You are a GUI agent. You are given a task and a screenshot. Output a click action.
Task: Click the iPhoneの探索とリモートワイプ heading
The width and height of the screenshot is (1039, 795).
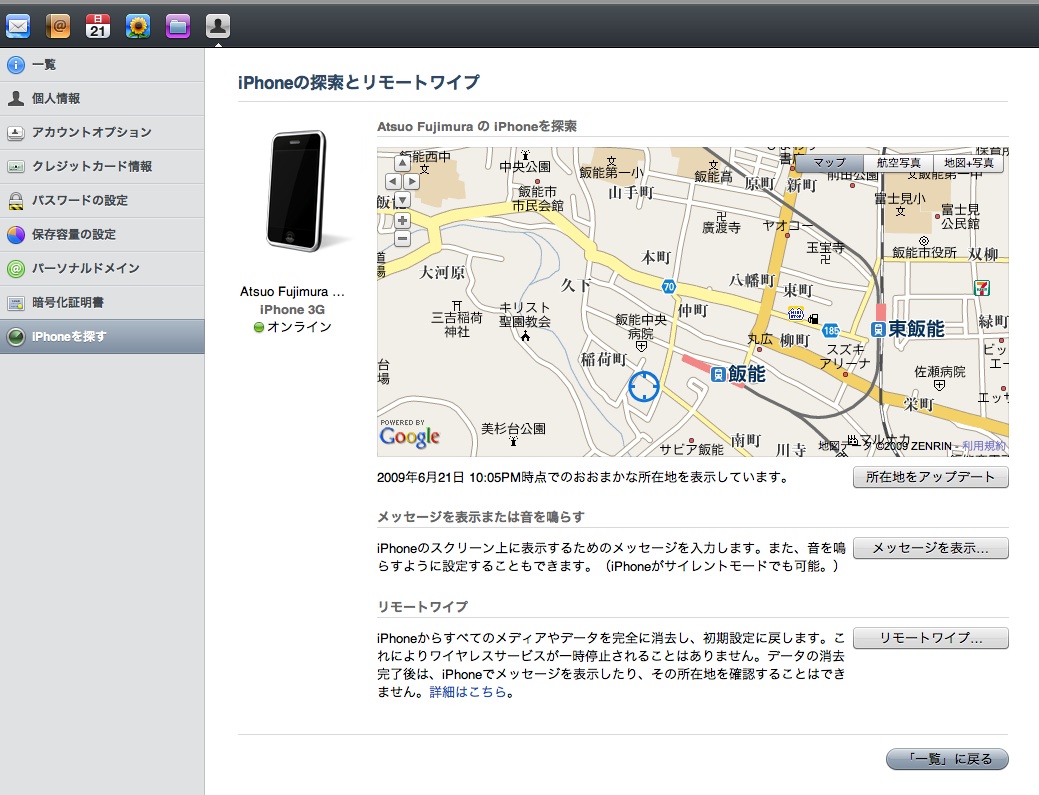[x=358, y=82]
